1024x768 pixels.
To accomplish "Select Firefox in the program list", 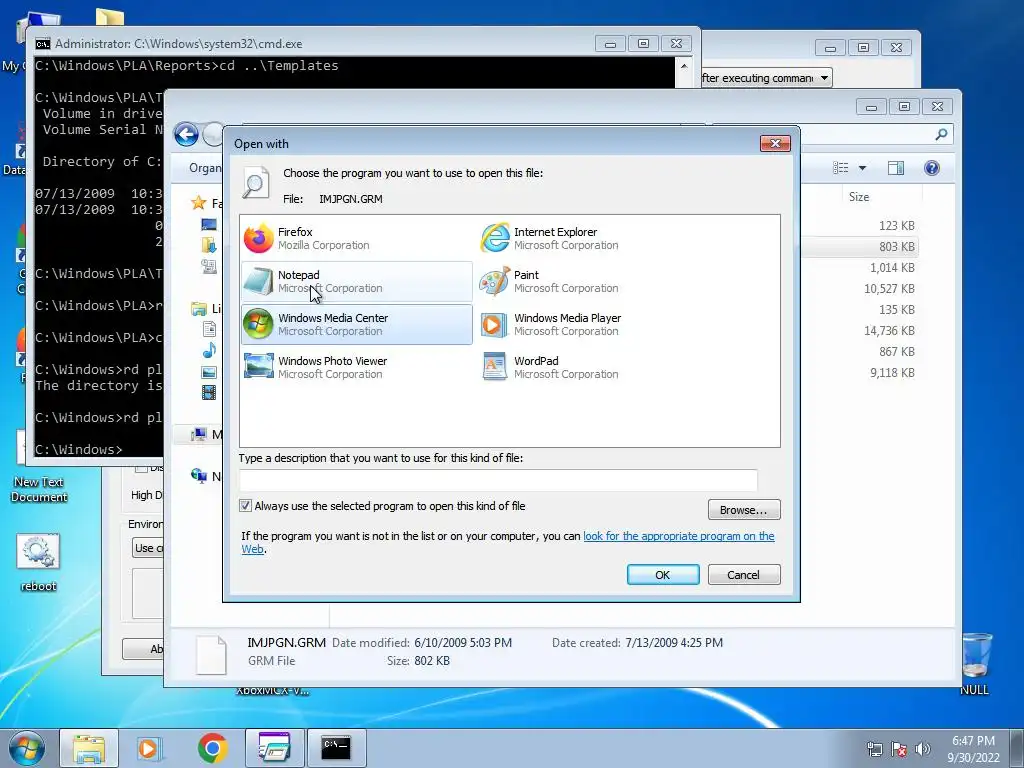I will [x=357, y=238].
